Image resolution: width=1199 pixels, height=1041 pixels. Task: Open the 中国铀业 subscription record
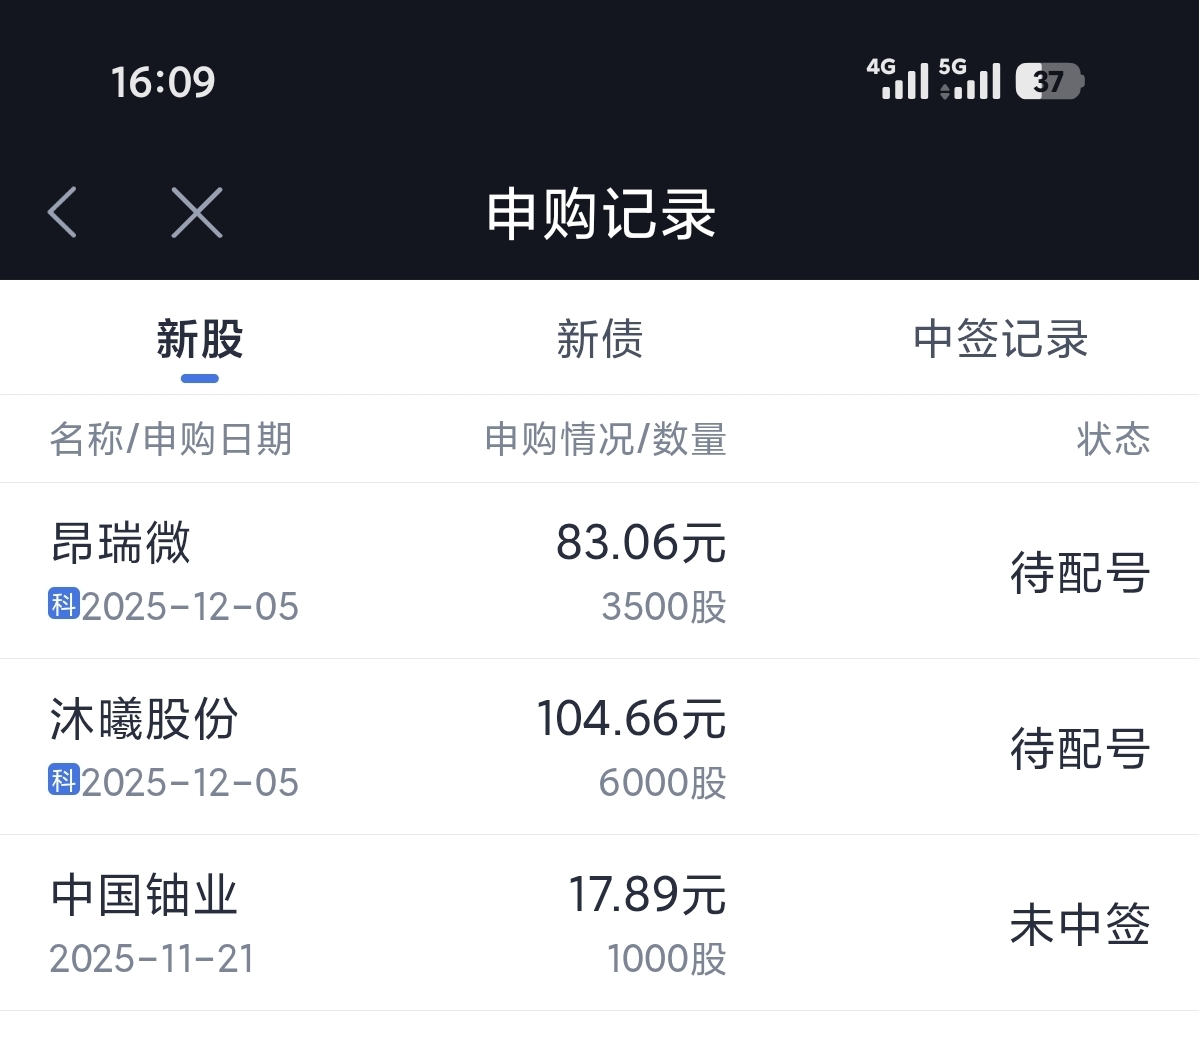145,895
